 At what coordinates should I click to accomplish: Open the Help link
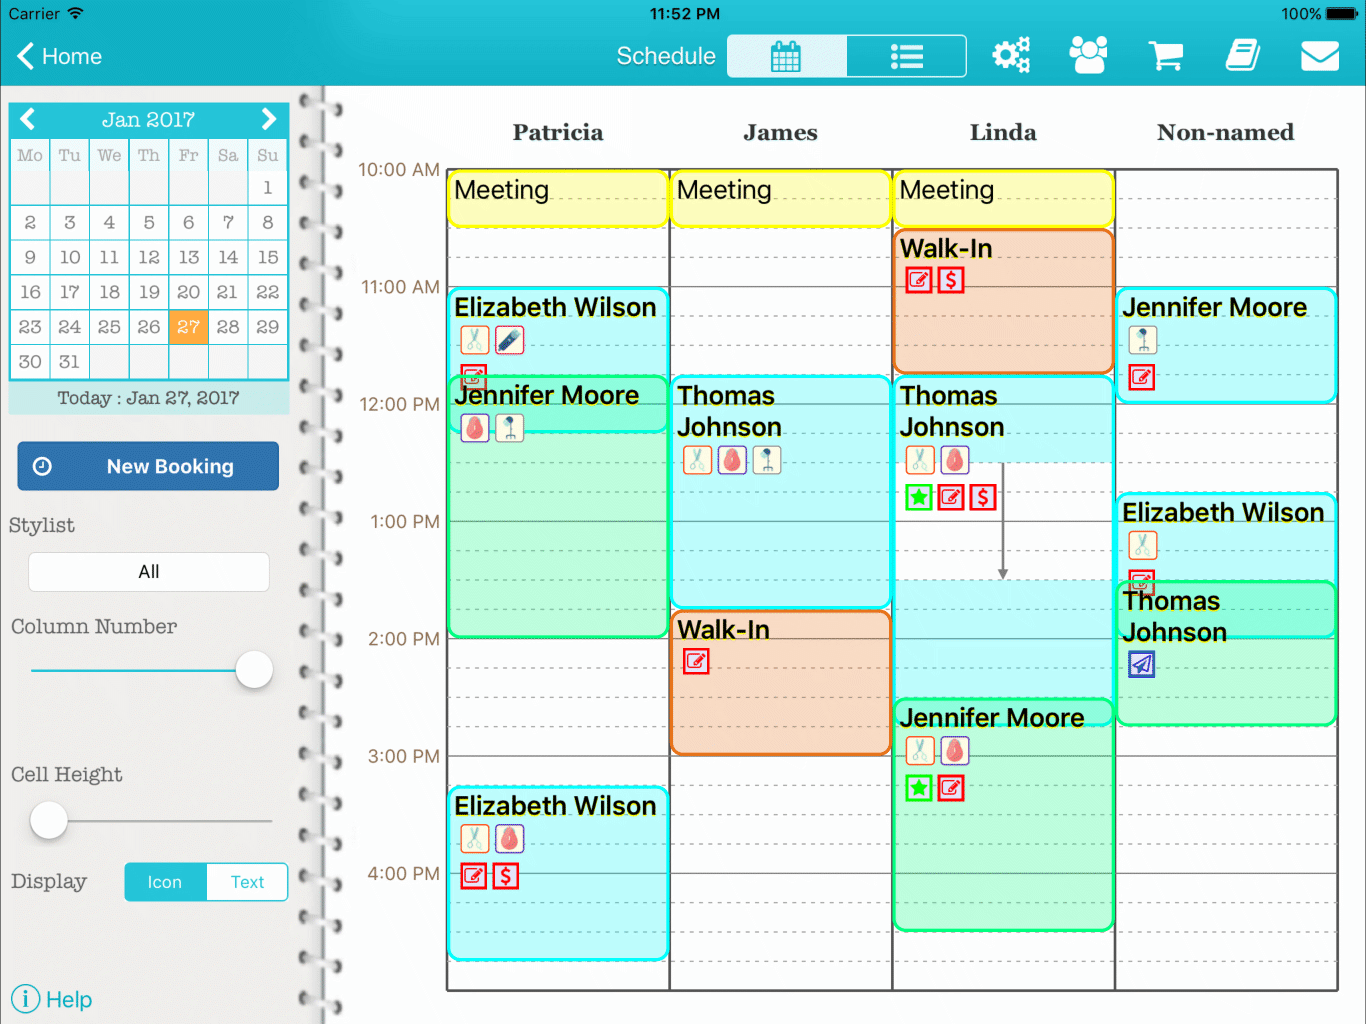pos(52,999)
